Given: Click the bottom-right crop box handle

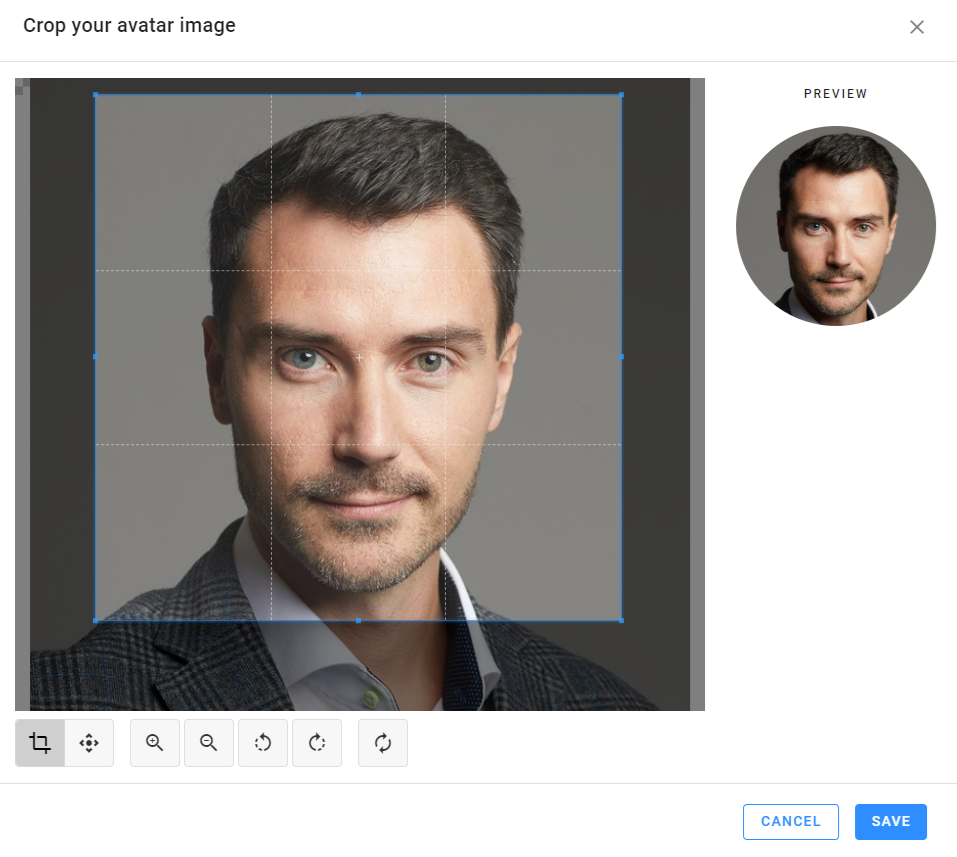Looking at the screenshot, I should (x=621, y=620).
